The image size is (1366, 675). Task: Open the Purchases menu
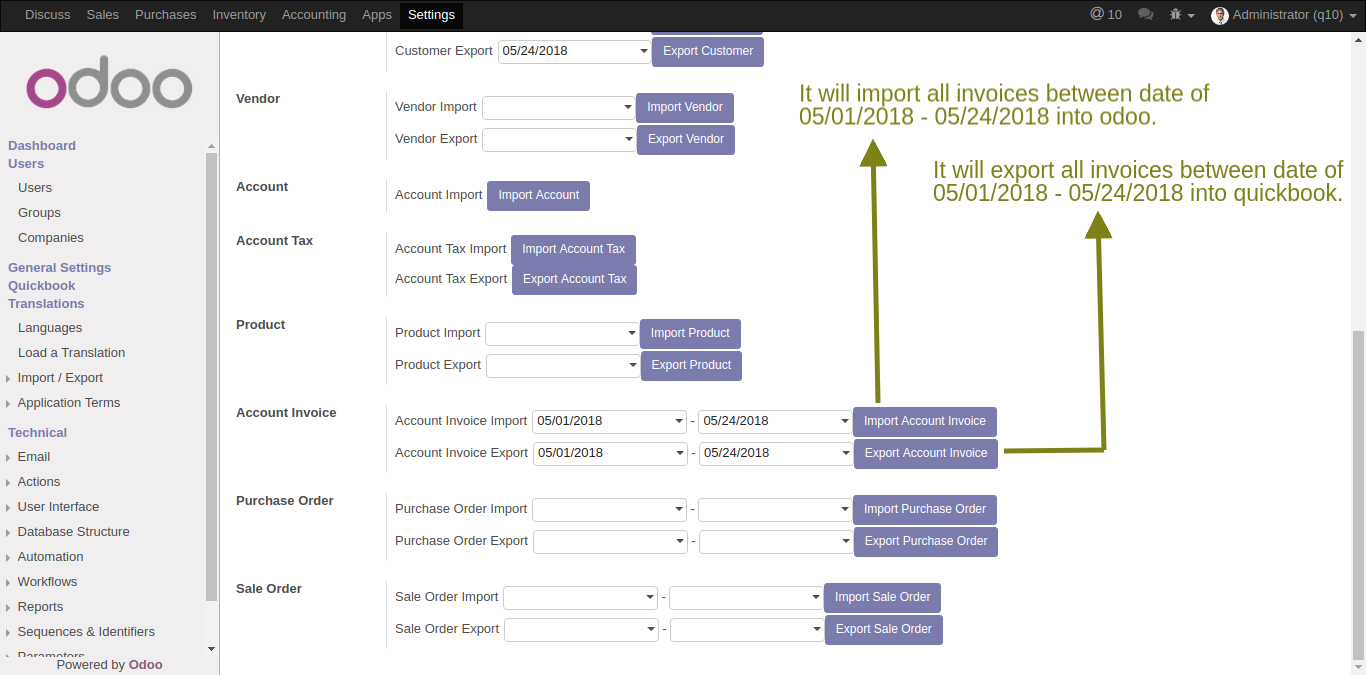166,15
